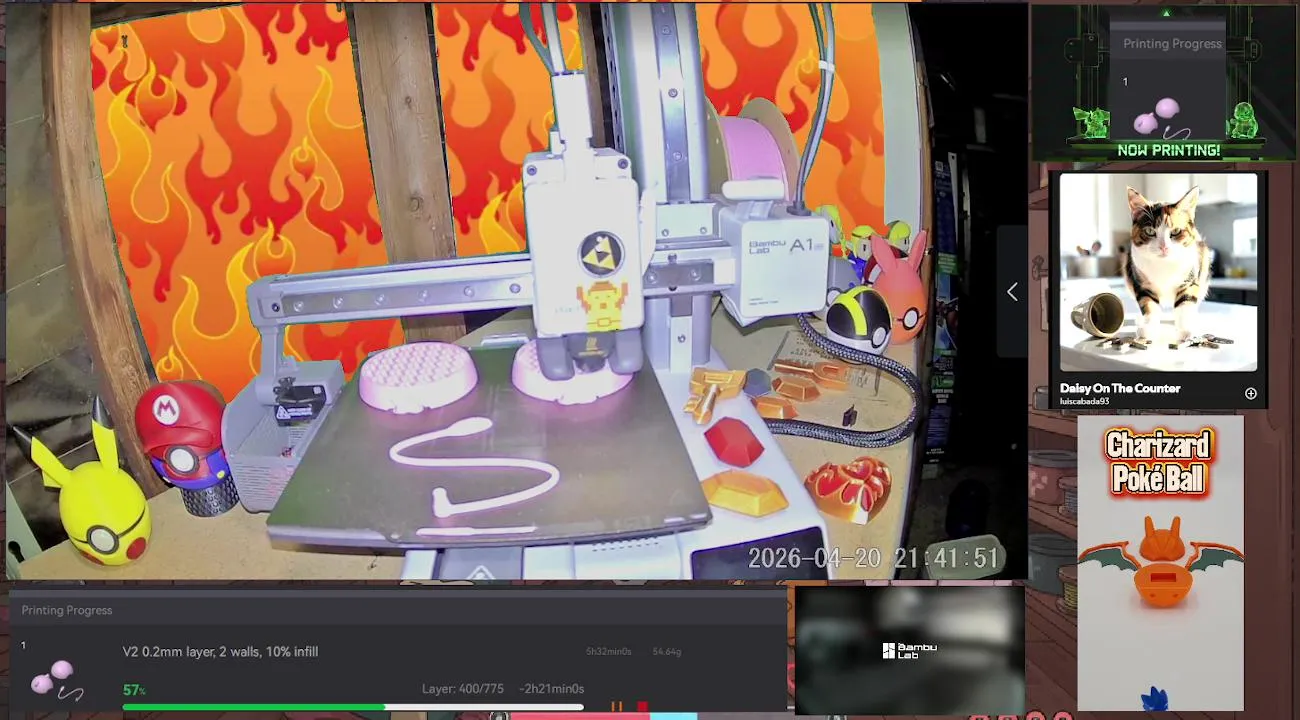The image size is (1300, 720).
Task: Click the 54.64g filament weight text
Action: pos(667,652)
